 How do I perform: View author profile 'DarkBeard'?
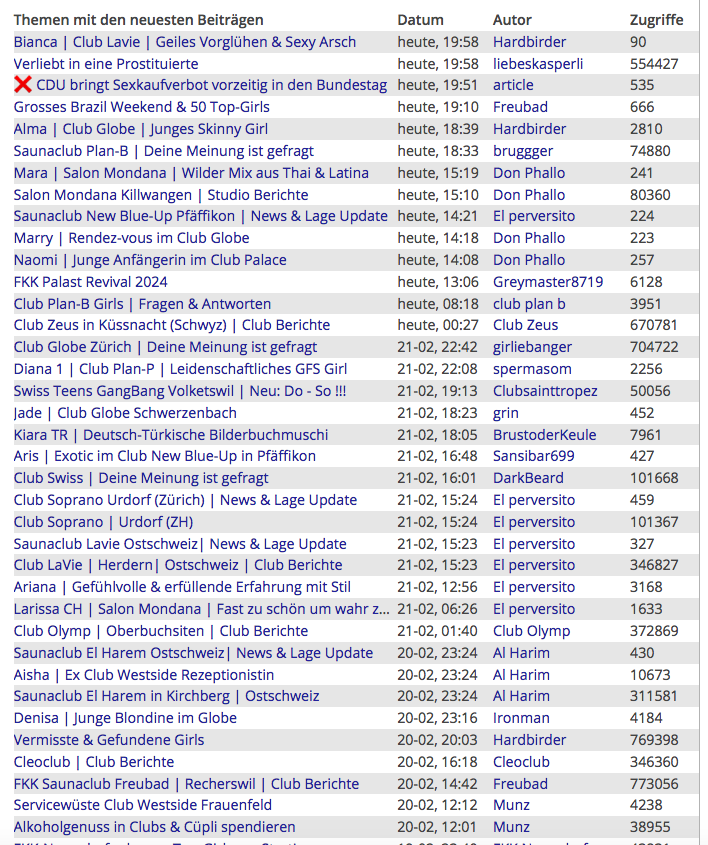click(x=527, y=478)
